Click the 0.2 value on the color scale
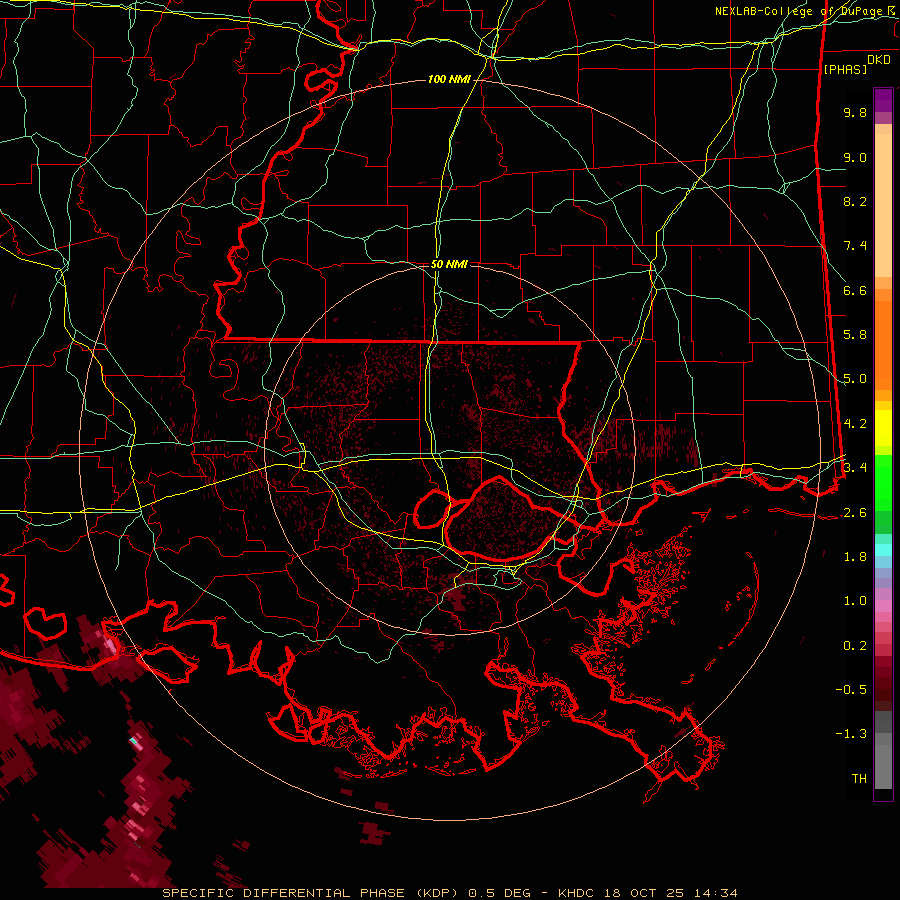The height and width of the screenshot is (900, 900). (x=855, y=646)
